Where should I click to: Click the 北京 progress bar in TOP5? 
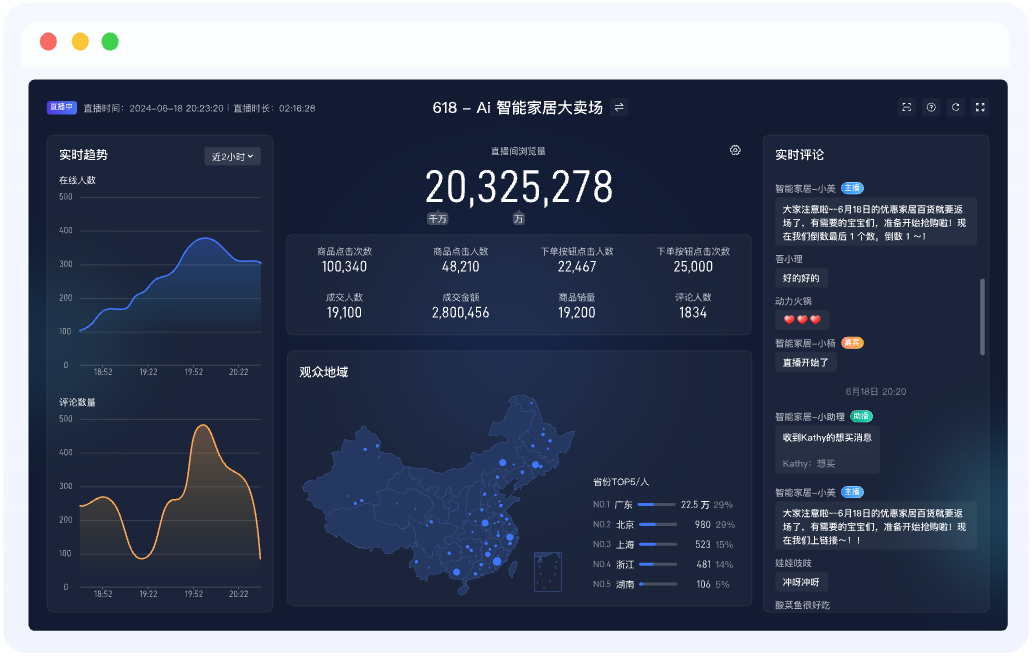656,525
